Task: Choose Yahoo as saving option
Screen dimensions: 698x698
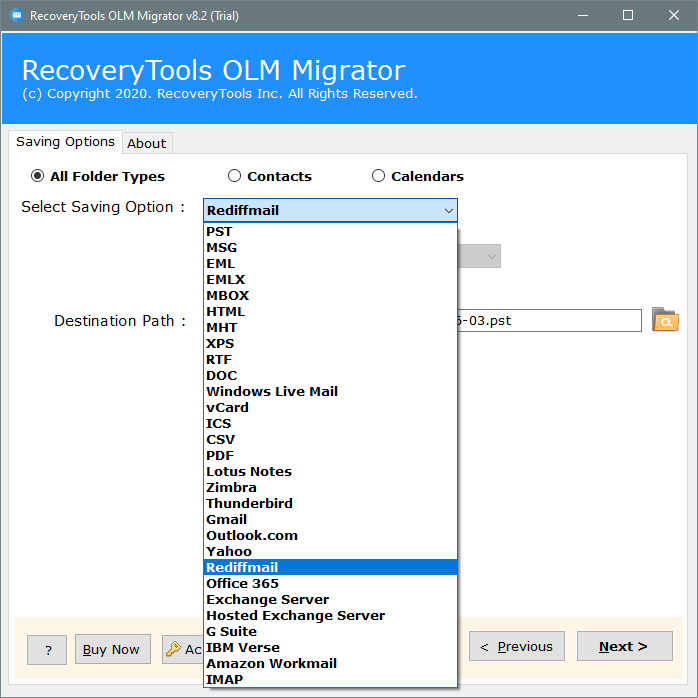Action: [330, 552]
